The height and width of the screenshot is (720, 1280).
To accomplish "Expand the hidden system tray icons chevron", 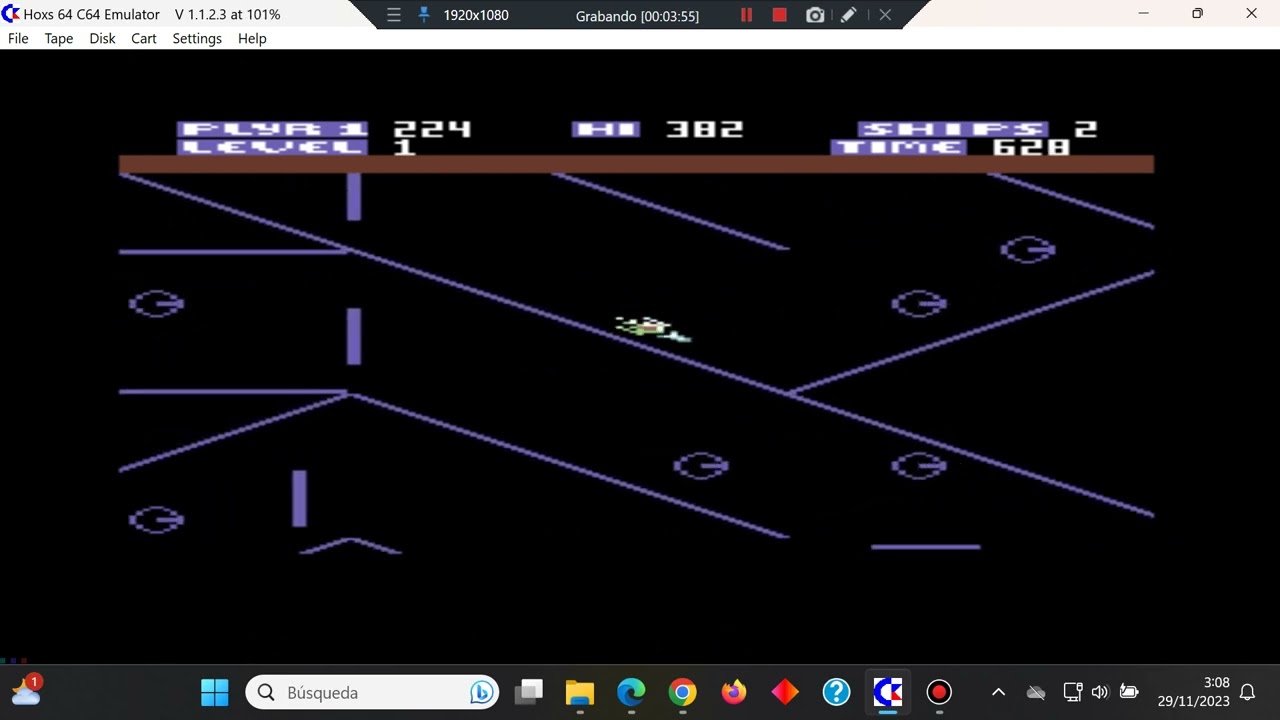I will click(x=998, y=692).
